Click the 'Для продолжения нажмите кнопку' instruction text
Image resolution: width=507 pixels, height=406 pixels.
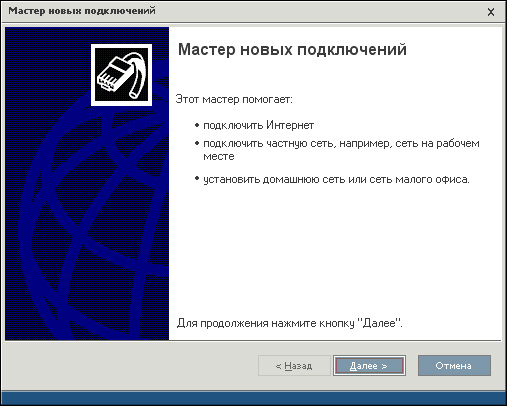[x=265, y=323]
